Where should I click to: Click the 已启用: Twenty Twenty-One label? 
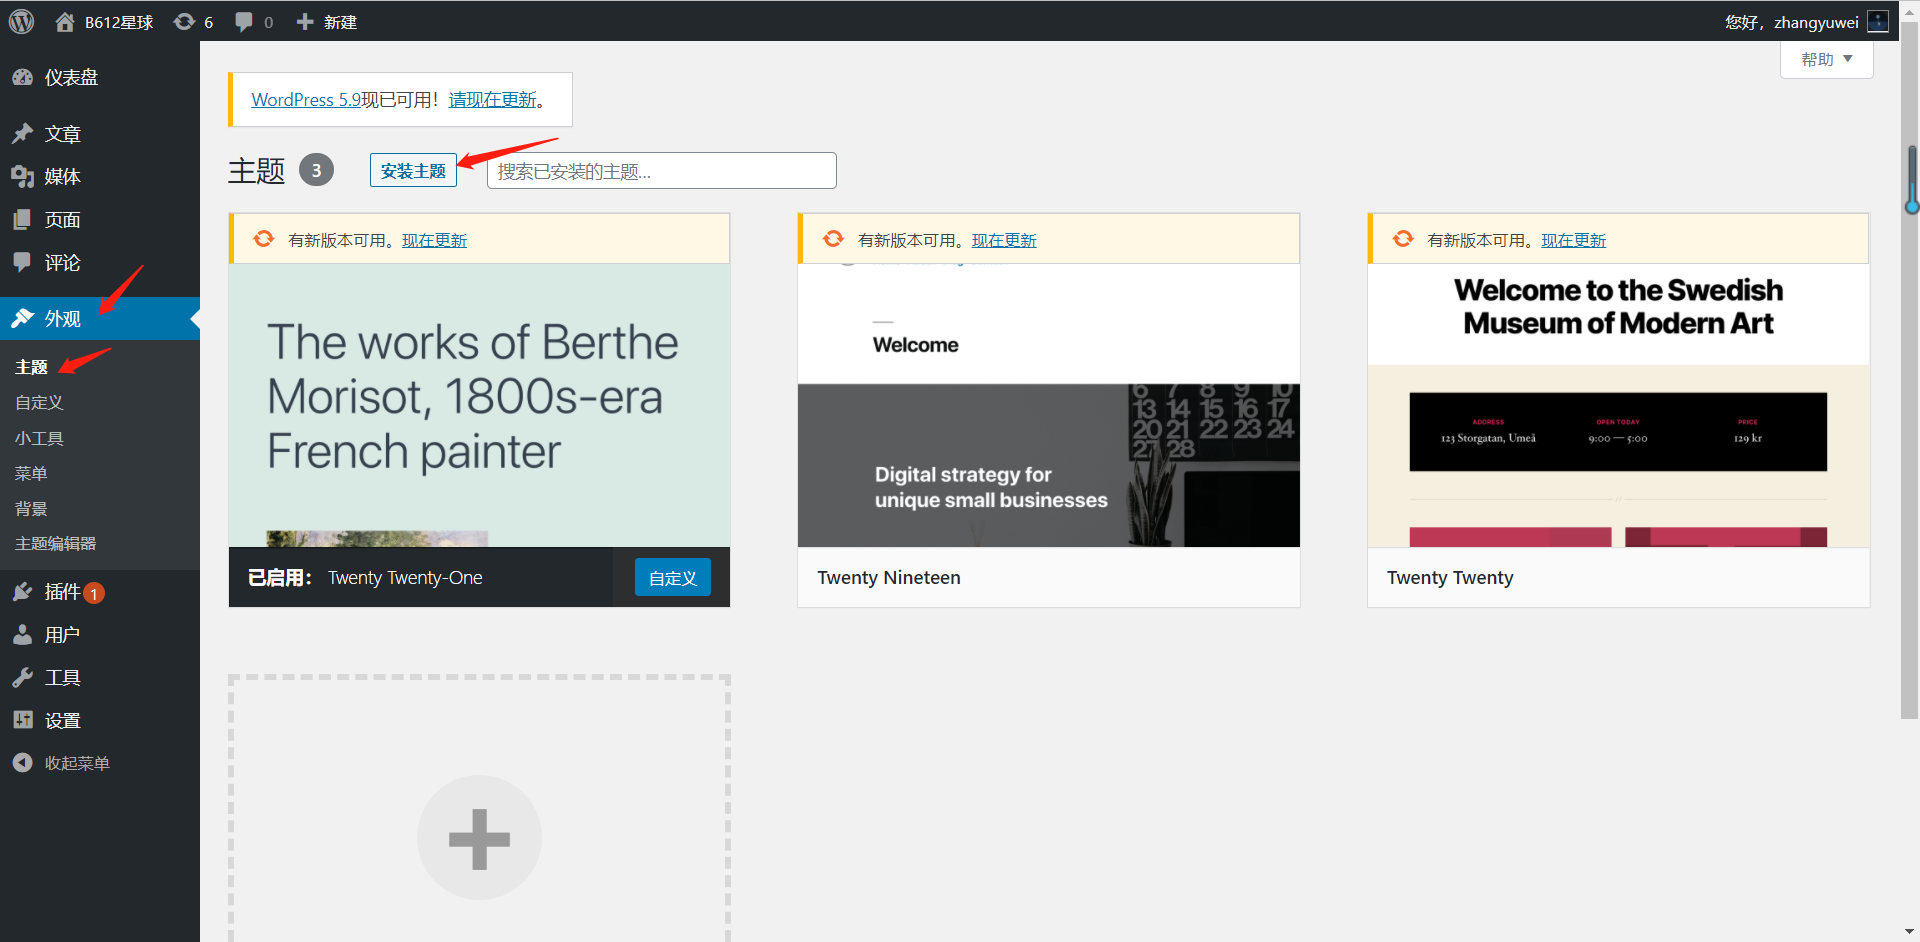365,578
